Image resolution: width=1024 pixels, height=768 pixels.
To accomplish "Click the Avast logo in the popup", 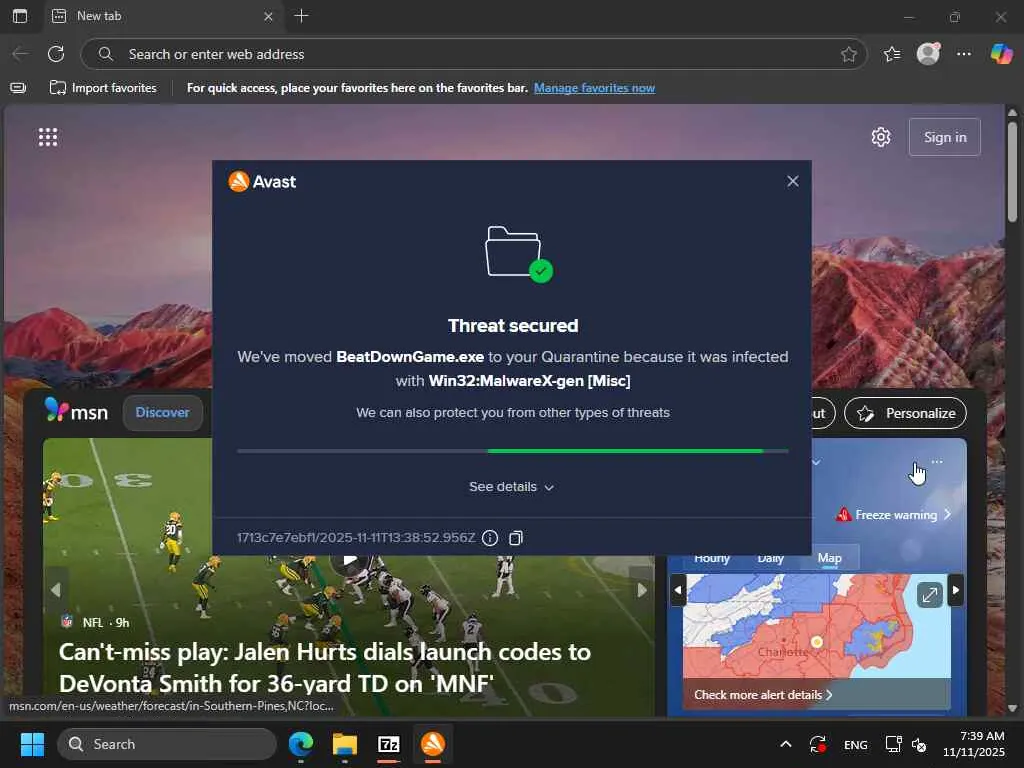I will (262, 182).
